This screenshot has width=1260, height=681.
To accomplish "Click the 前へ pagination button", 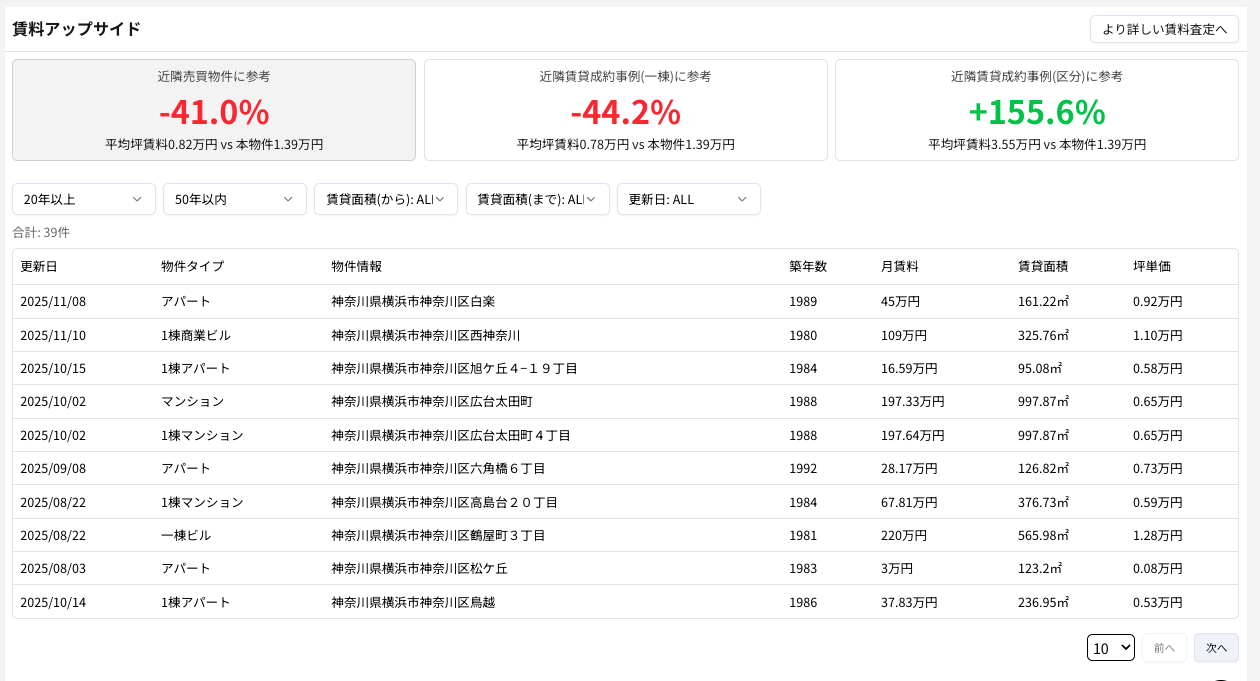I will (x=1164, y=647).
